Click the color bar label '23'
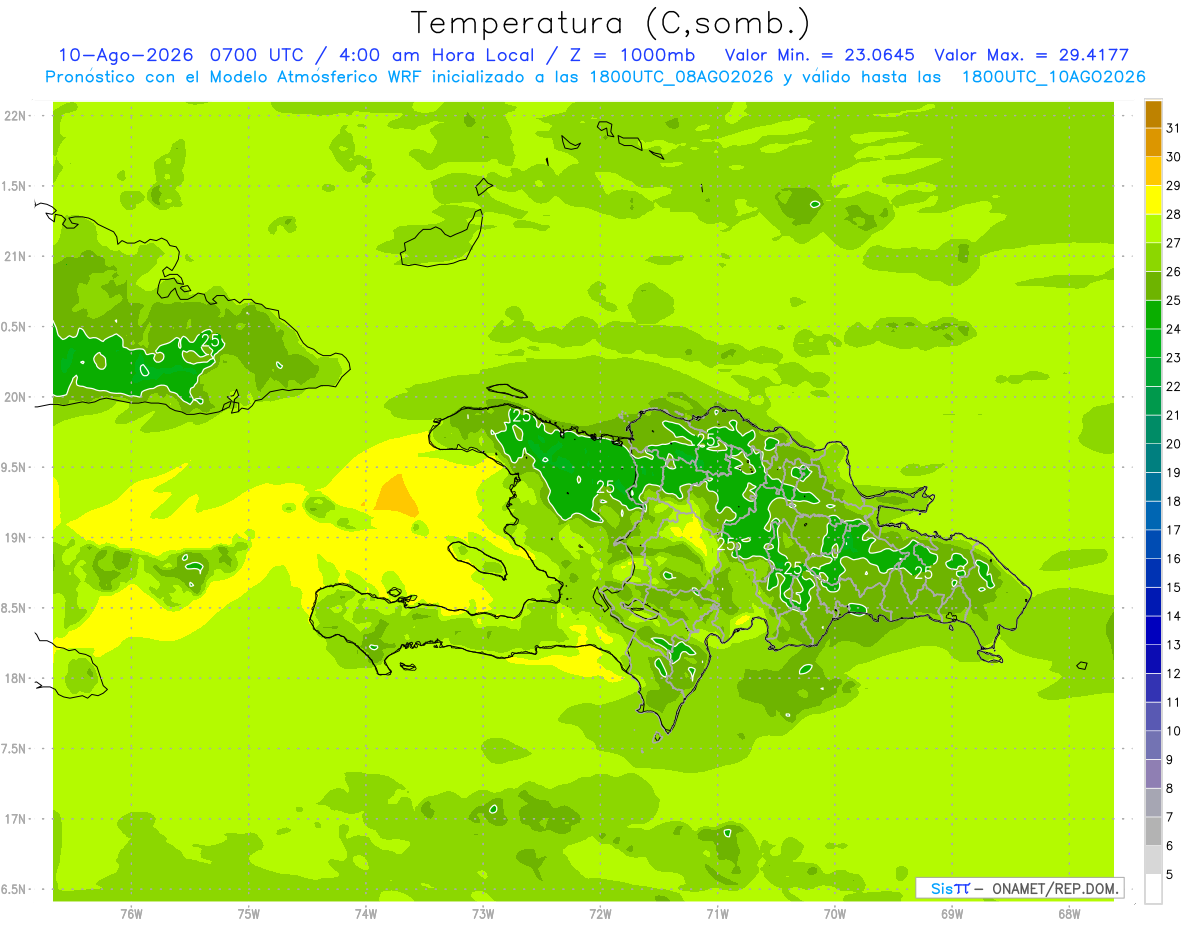Viewport: 1200px width, 927px height. click(1174, 358)
